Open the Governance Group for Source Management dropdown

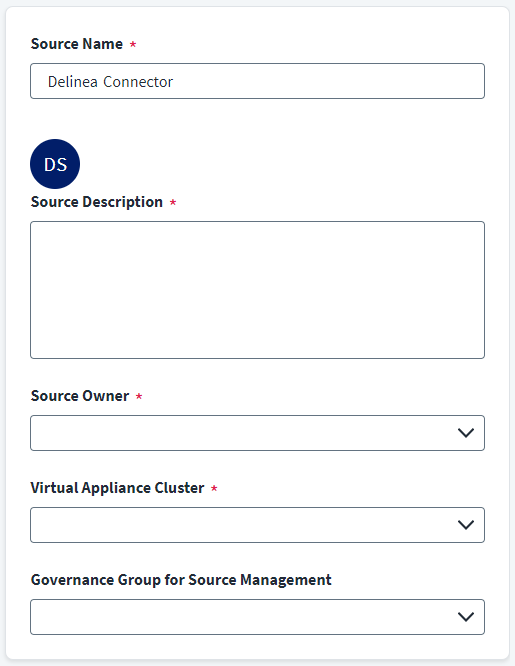coord(258,617)
